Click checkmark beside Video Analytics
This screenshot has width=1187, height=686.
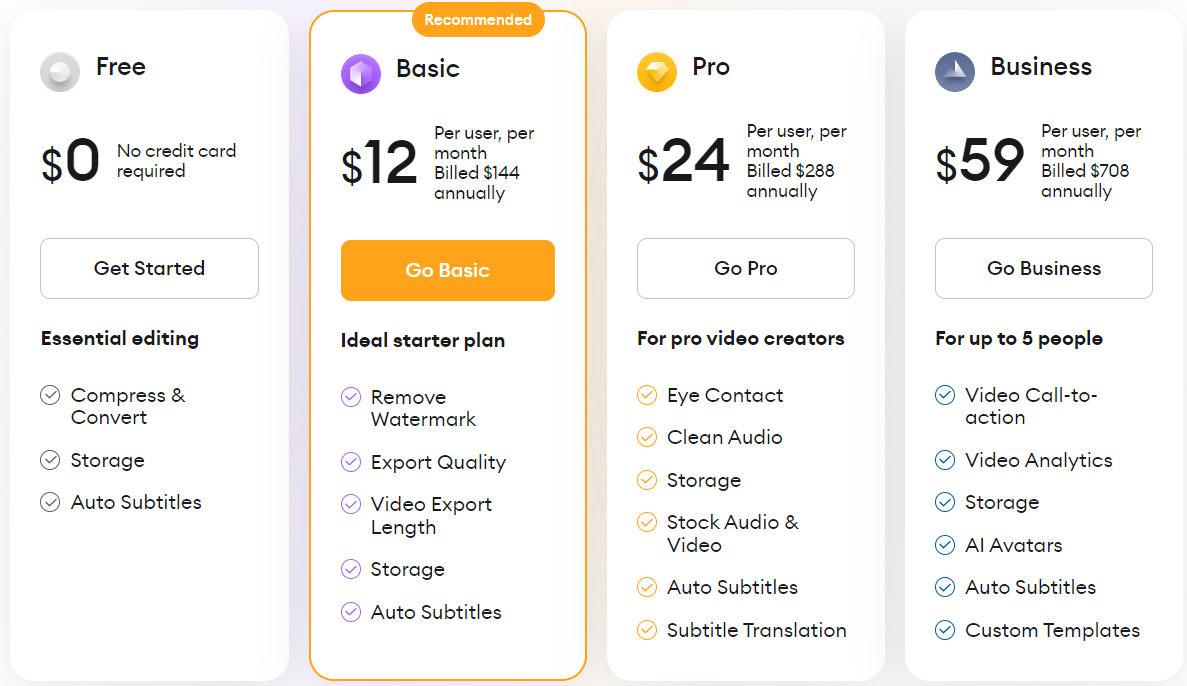[x=945, y=460]
